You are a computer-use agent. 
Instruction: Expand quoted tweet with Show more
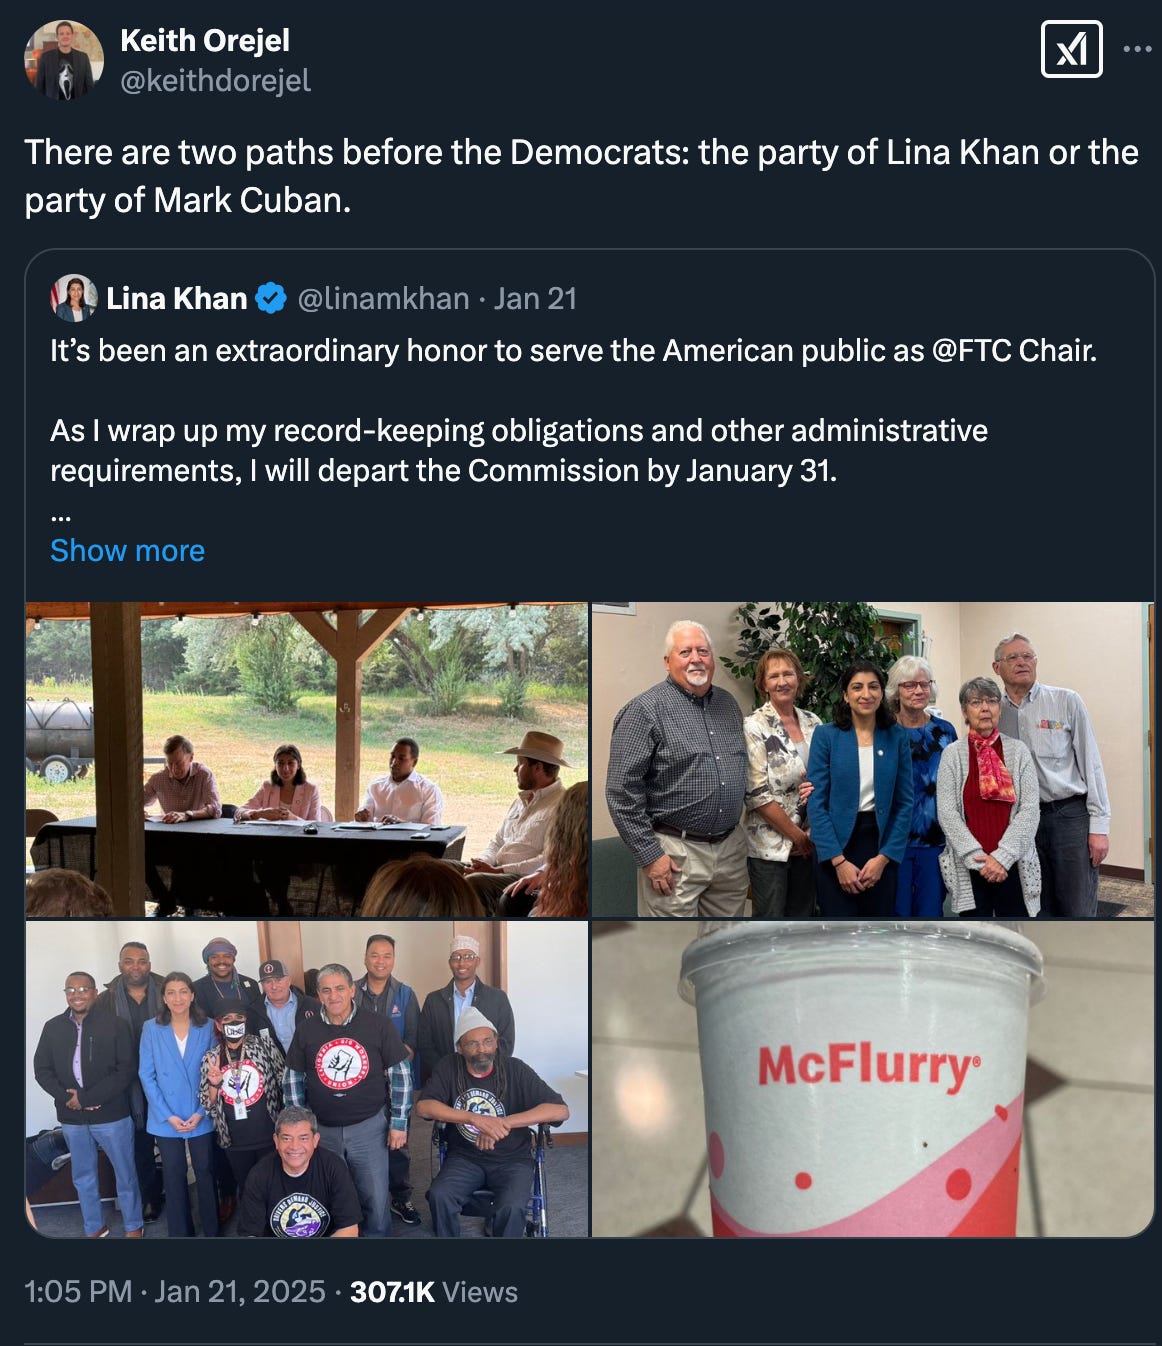(x=127, y=550)
